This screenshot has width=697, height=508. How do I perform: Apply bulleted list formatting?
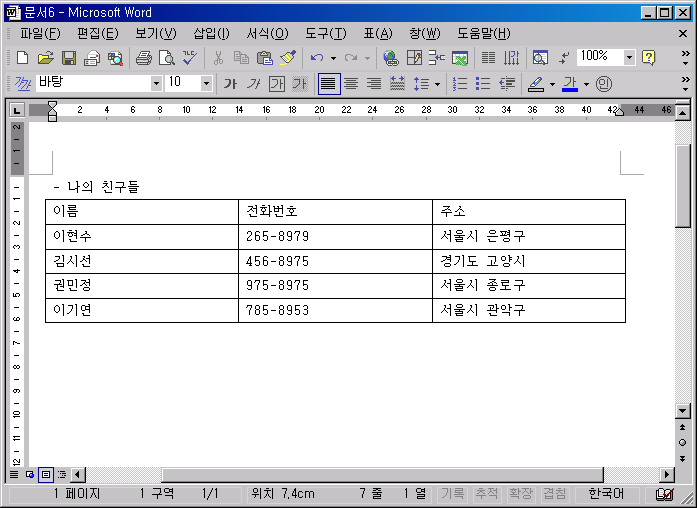pos(483,84)
